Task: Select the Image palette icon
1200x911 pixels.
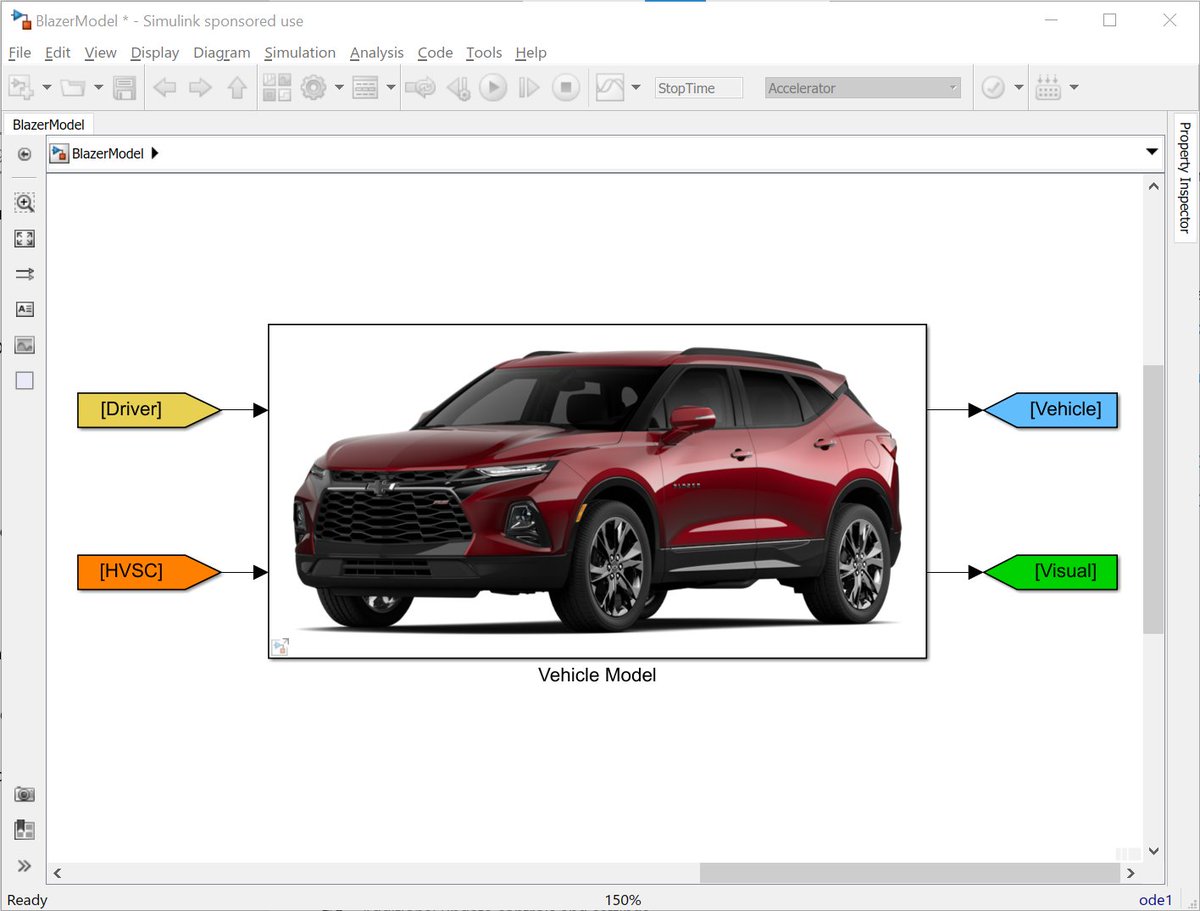Action: pos(25,345)
